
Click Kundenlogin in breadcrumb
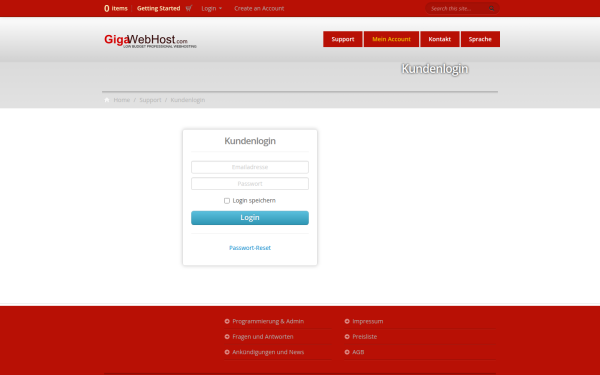pos(188,100)
